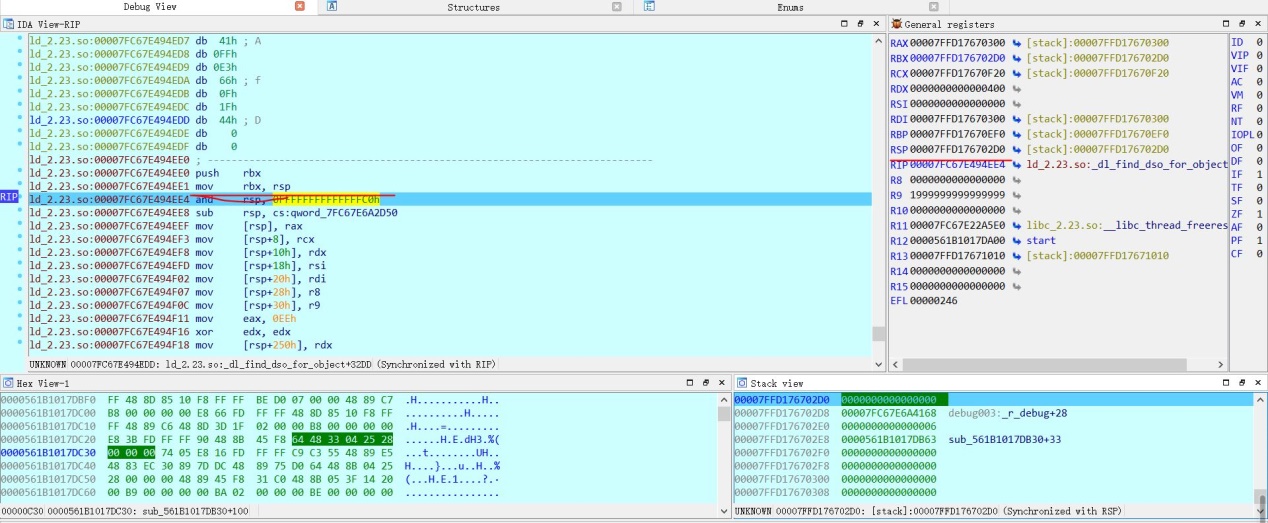Switch to the Enums tab
The height and width of the screenshot is (523, 1268).
(790, 7)
